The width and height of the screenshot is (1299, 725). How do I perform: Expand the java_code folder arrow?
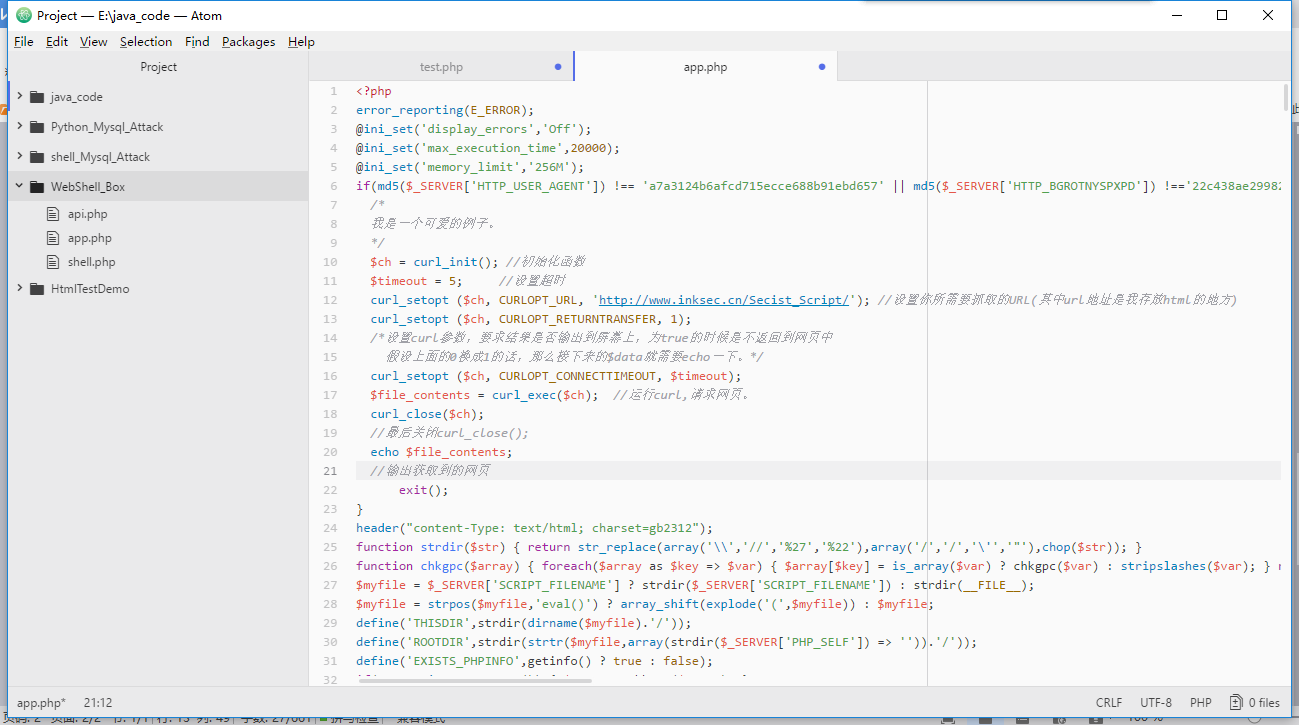pyautogui.click(x=19, y=97)
